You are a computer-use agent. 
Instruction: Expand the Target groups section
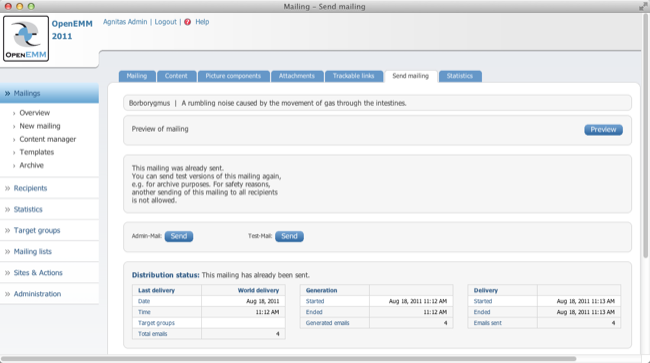[37, 230]
